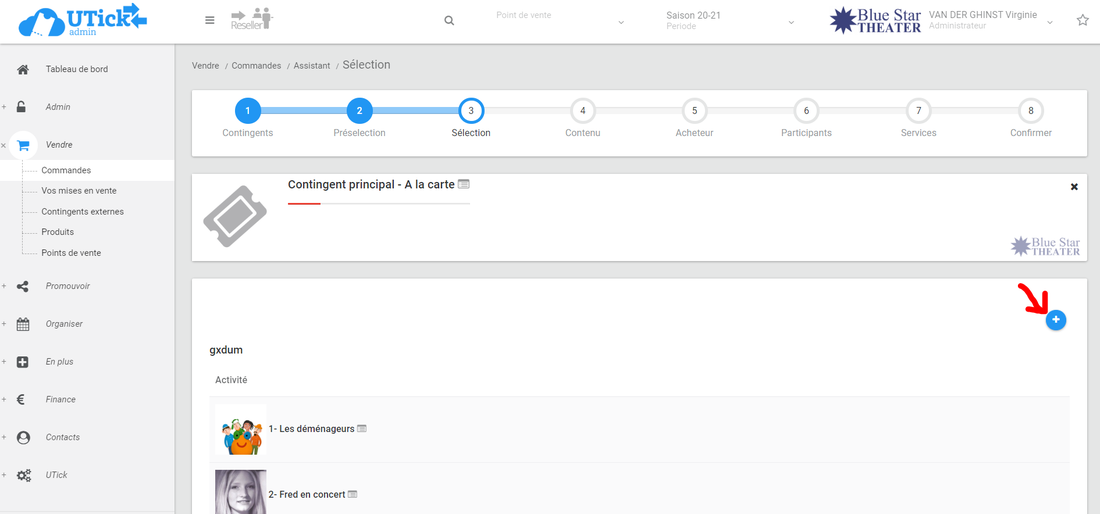Select Contingents externes in sidebar
The height and width of the screenshot is (514, 1100).
point(82,212)
